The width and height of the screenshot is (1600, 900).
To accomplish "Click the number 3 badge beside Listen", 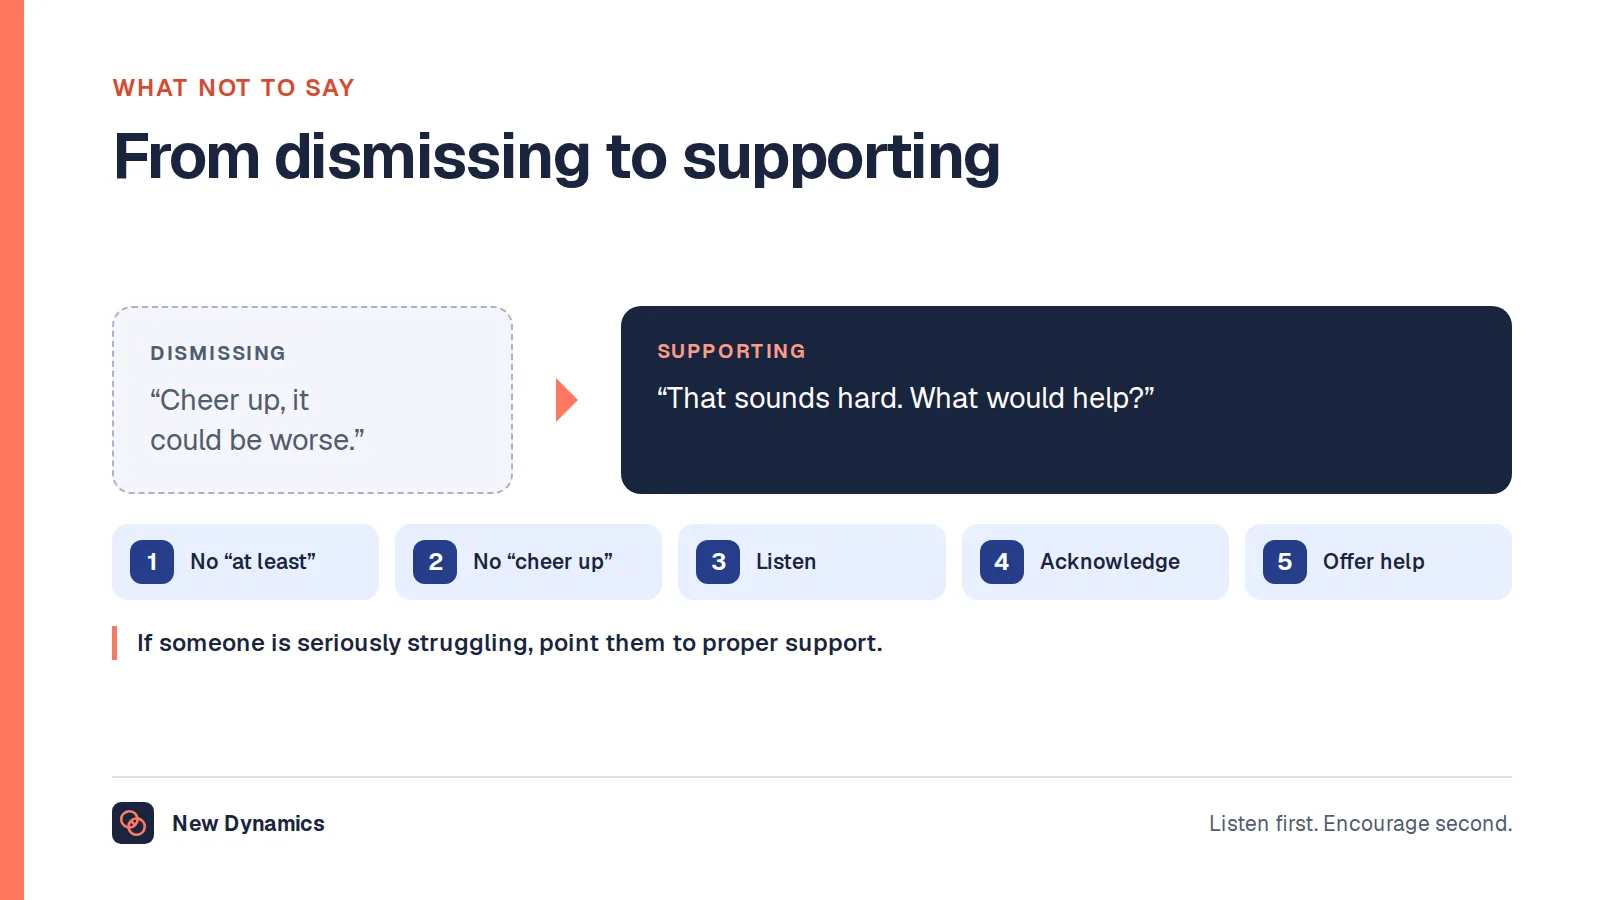I will [x=718, y=562].
